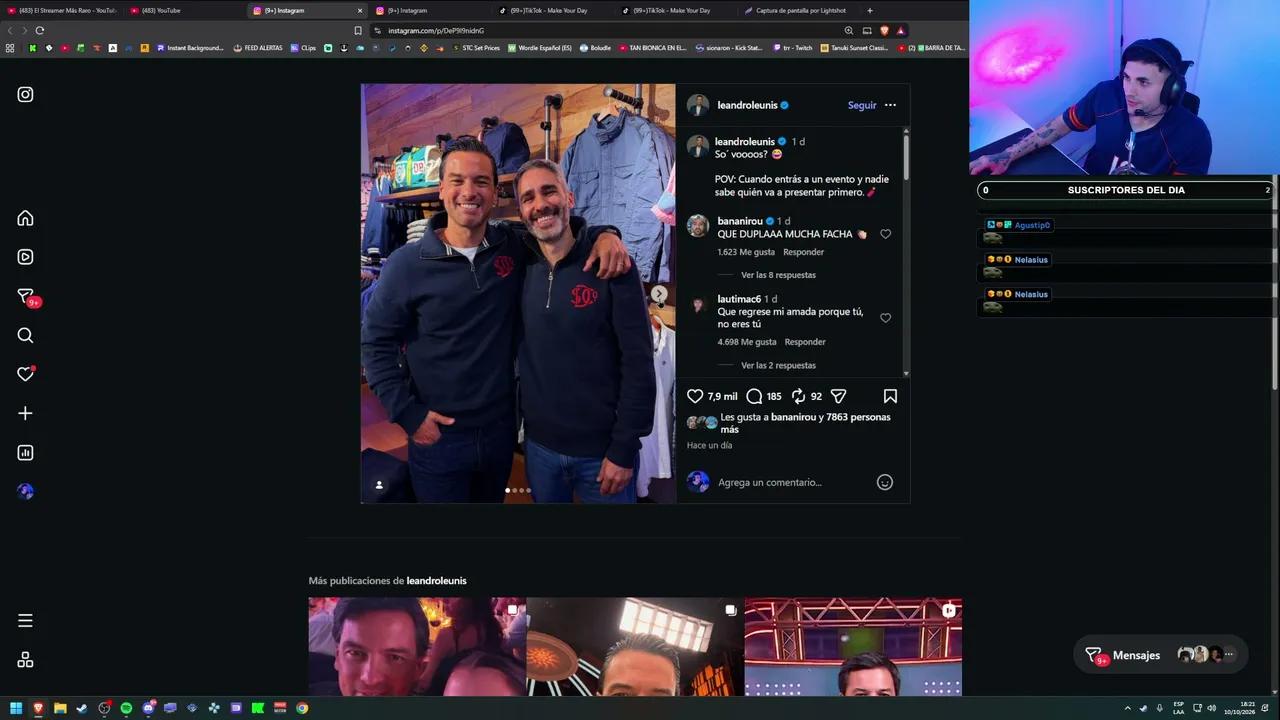Image resolution: width=1280 pixels, height=720 pixels.
Task: Open notifications heart in the sidebar
Action: pyautogui.click(x=26, y=374)
